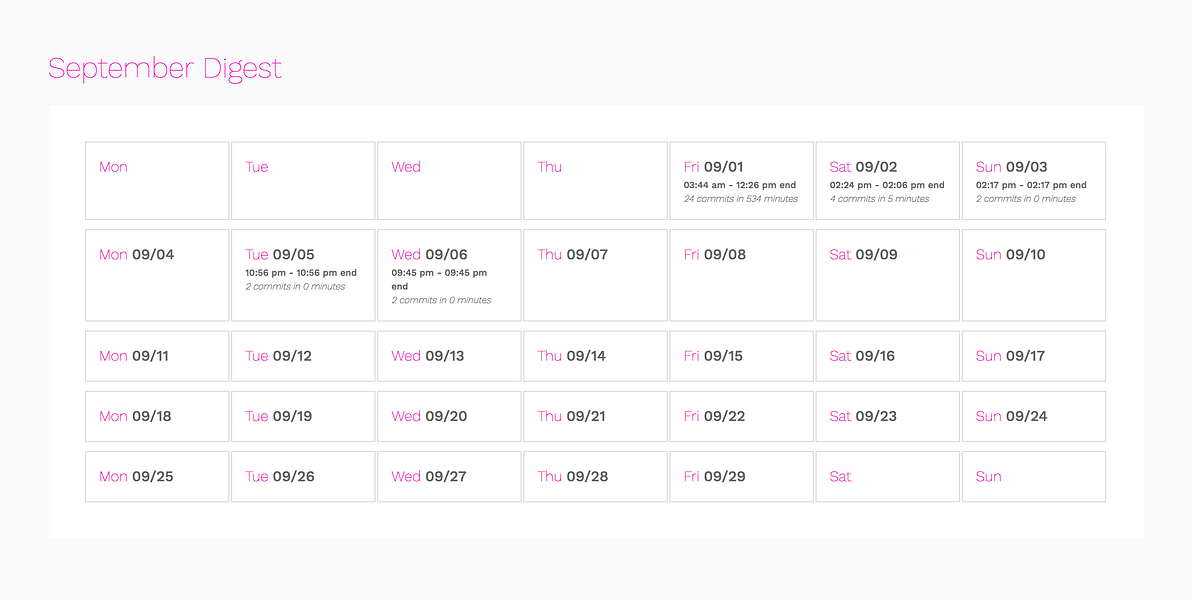This screenshot has width=1192, height=600.
Task: Select the Thu 09/28 date label
Action: pyautogui.click(x=573, y=477)
